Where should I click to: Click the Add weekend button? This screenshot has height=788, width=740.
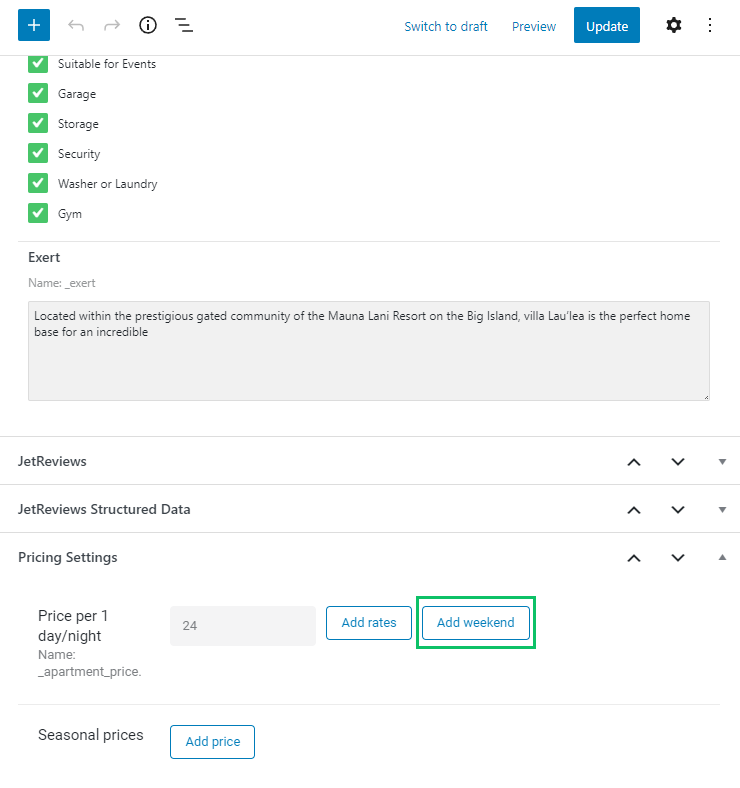tap(476, 623)
